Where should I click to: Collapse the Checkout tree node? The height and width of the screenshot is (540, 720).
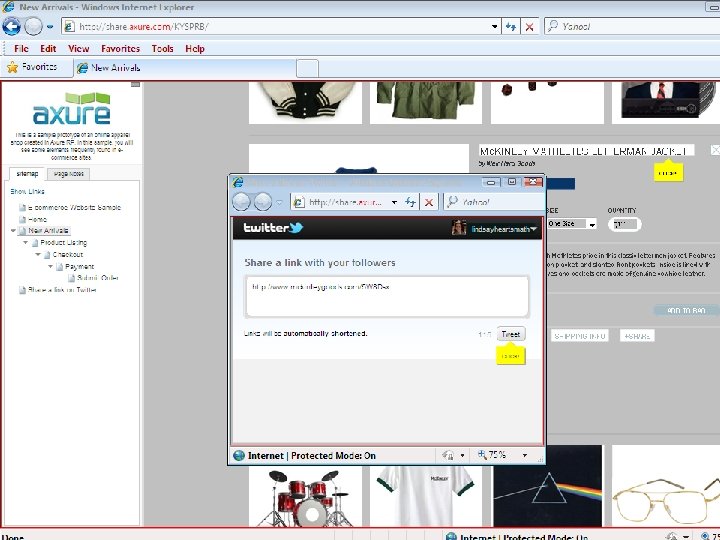click(38, 254)
